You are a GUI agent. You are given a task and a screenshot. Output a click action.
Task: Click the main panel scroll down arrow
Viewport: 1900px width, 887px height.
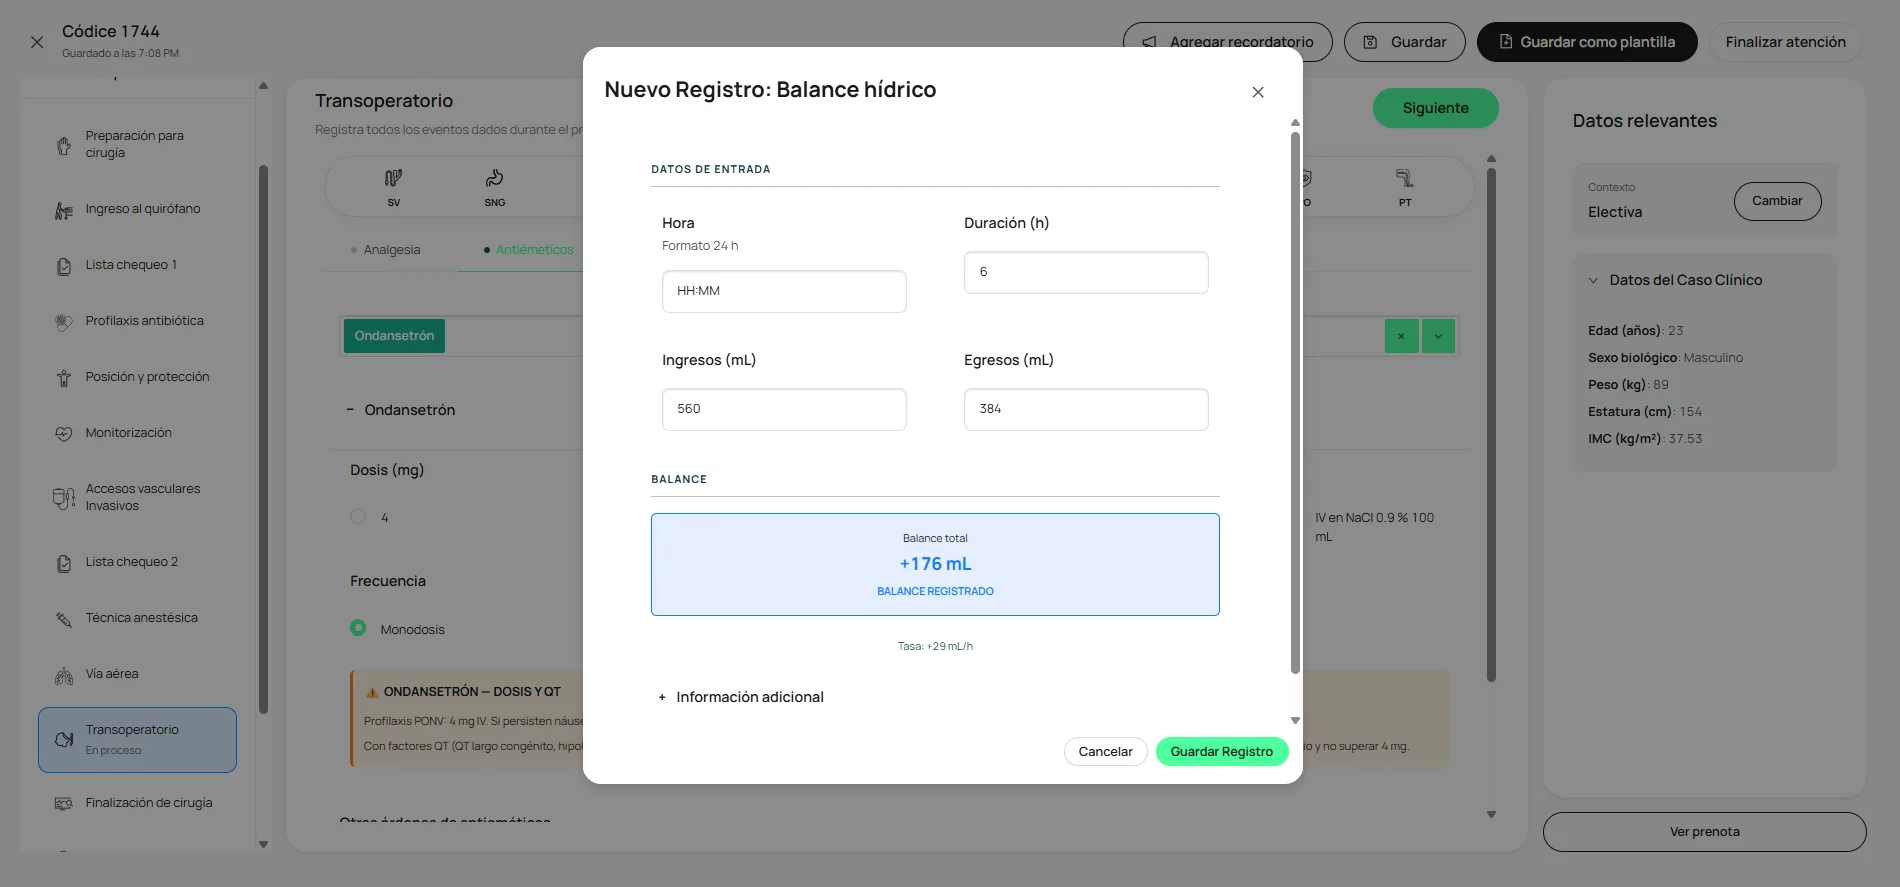1491,815
